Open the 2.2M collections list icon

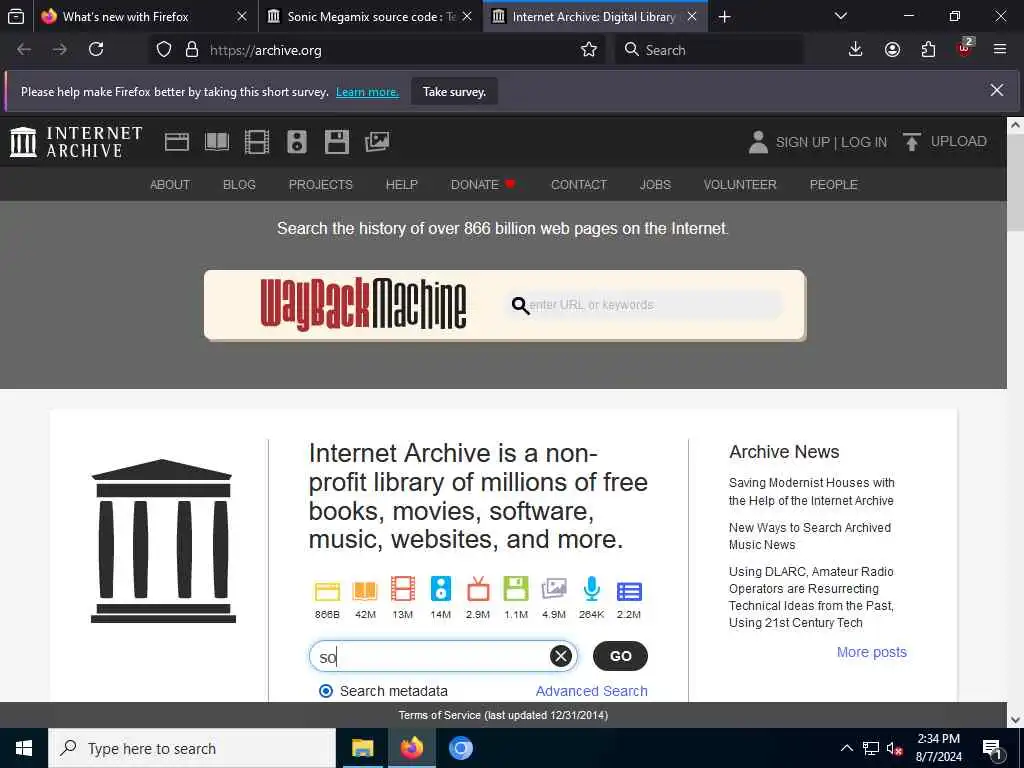629,591
